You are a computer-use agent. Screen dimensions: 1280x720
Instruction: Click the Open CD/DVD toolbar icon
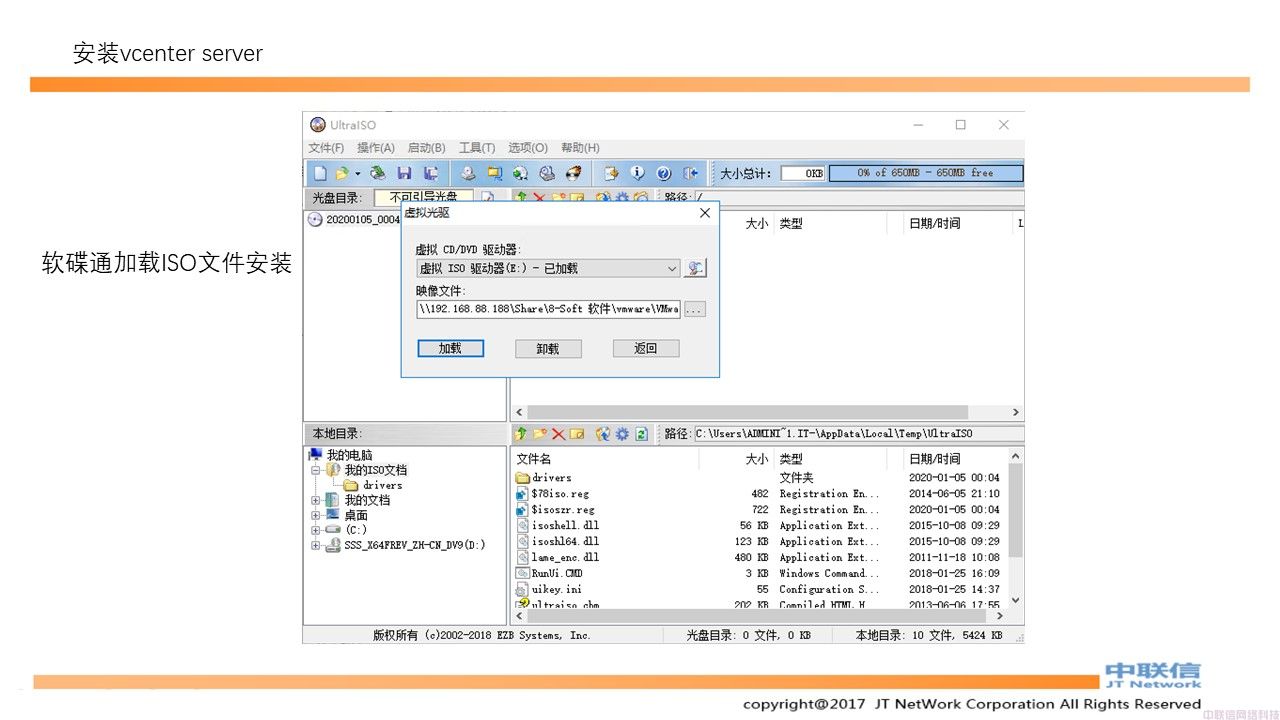[x=468, y=173]
